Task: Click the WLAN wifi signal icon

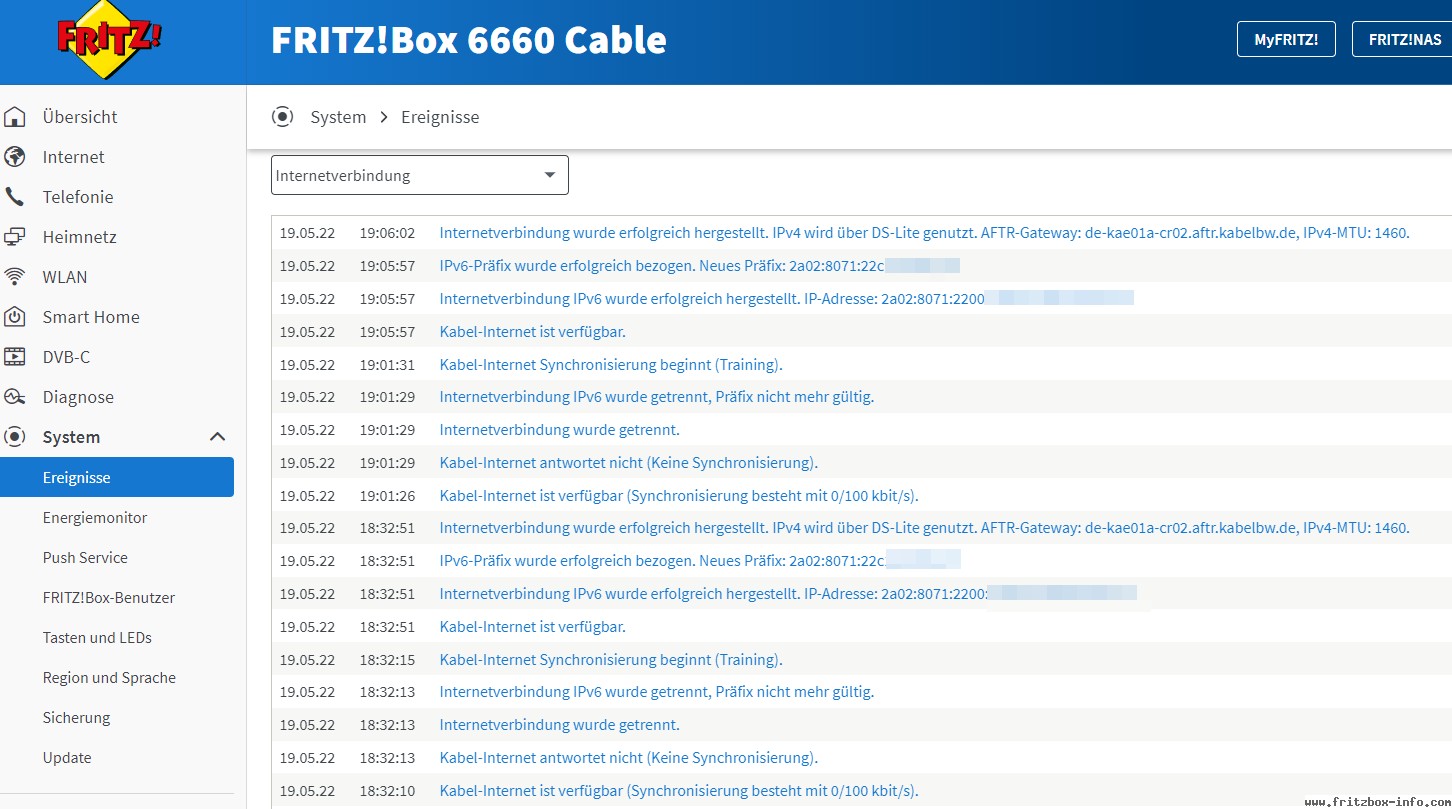Action: 15,277
